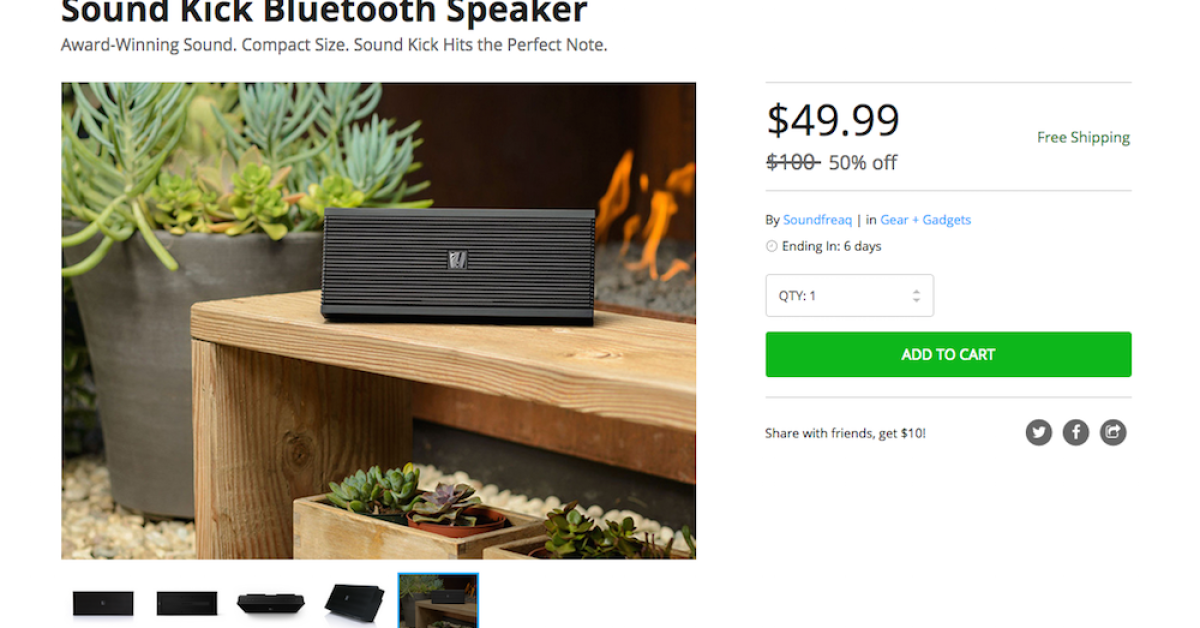
Task: View the fourth angled speaker thumbnail
Action: [354, 603]
